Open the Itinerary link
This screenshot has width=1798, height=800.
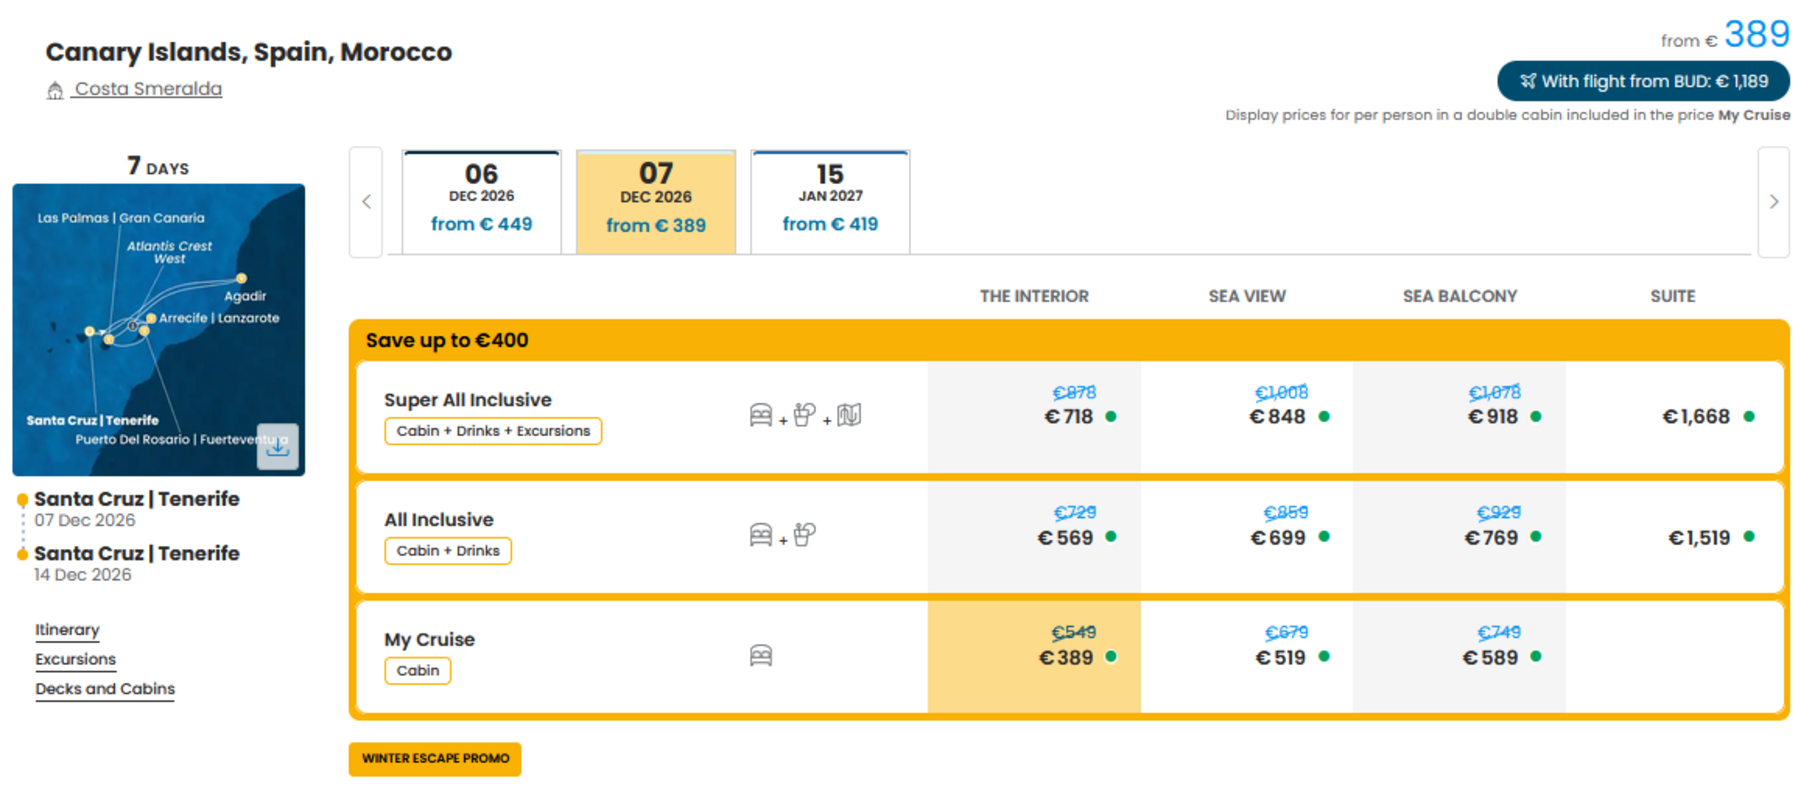coord(67,630)
